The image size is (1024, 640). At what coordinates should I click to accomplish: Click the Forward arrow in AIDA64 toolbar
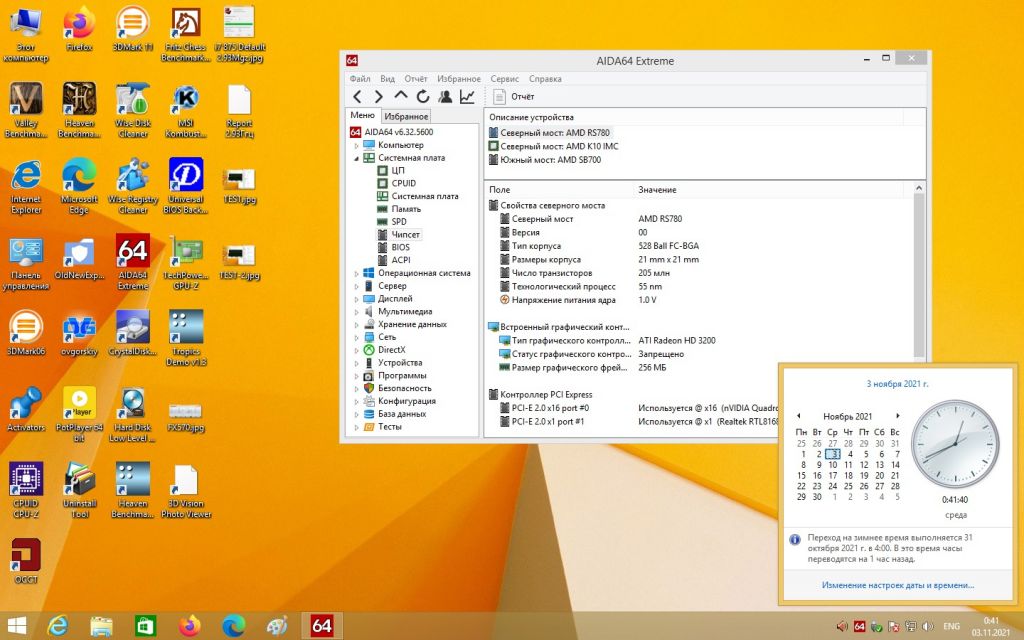pos(378,97)
